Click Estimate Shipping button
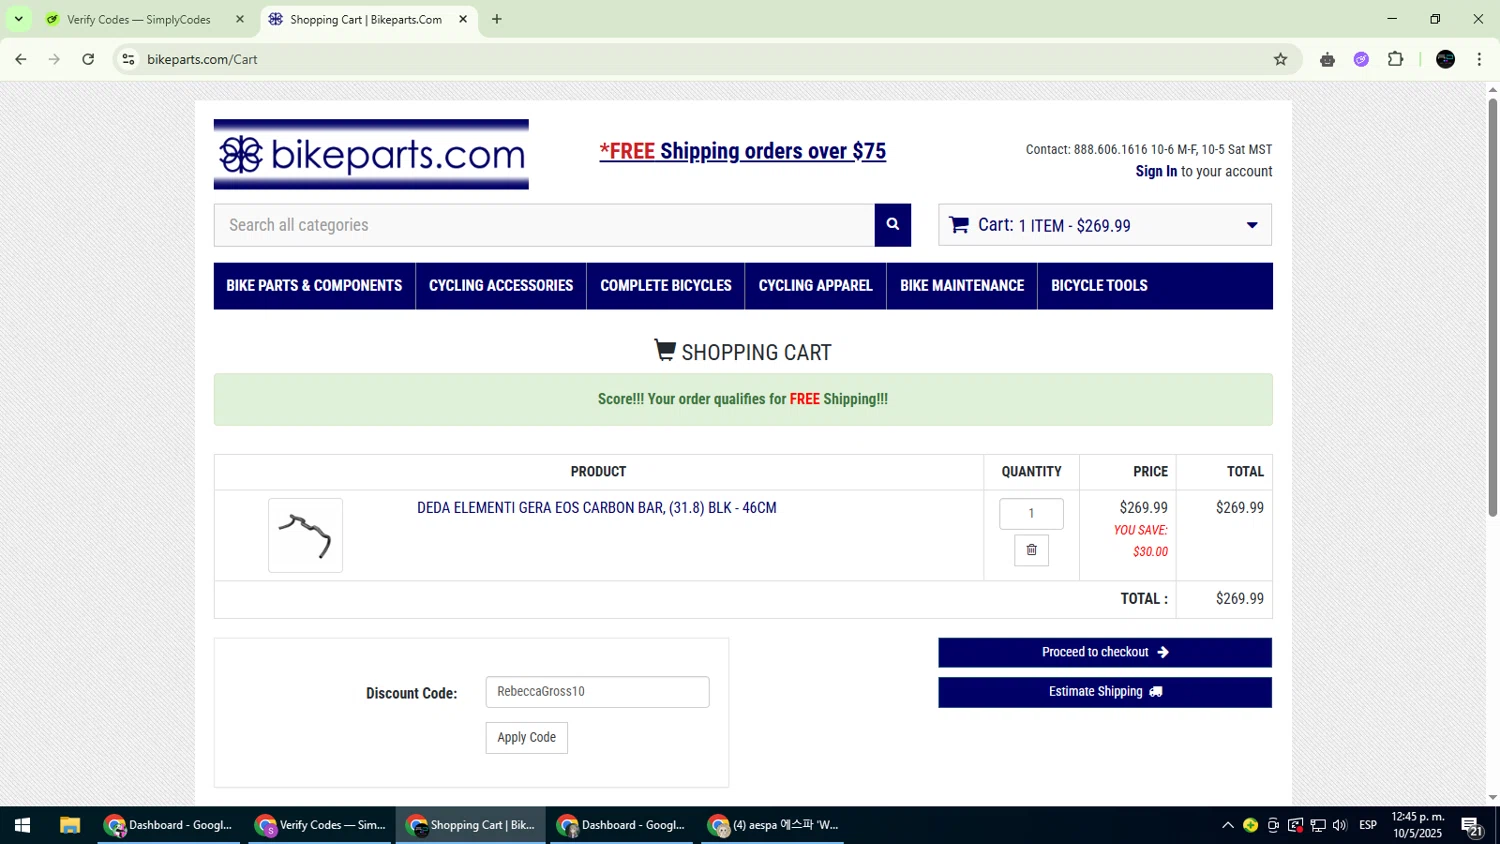This screenshot has height=844, width=1500. tap(1105, 692)
